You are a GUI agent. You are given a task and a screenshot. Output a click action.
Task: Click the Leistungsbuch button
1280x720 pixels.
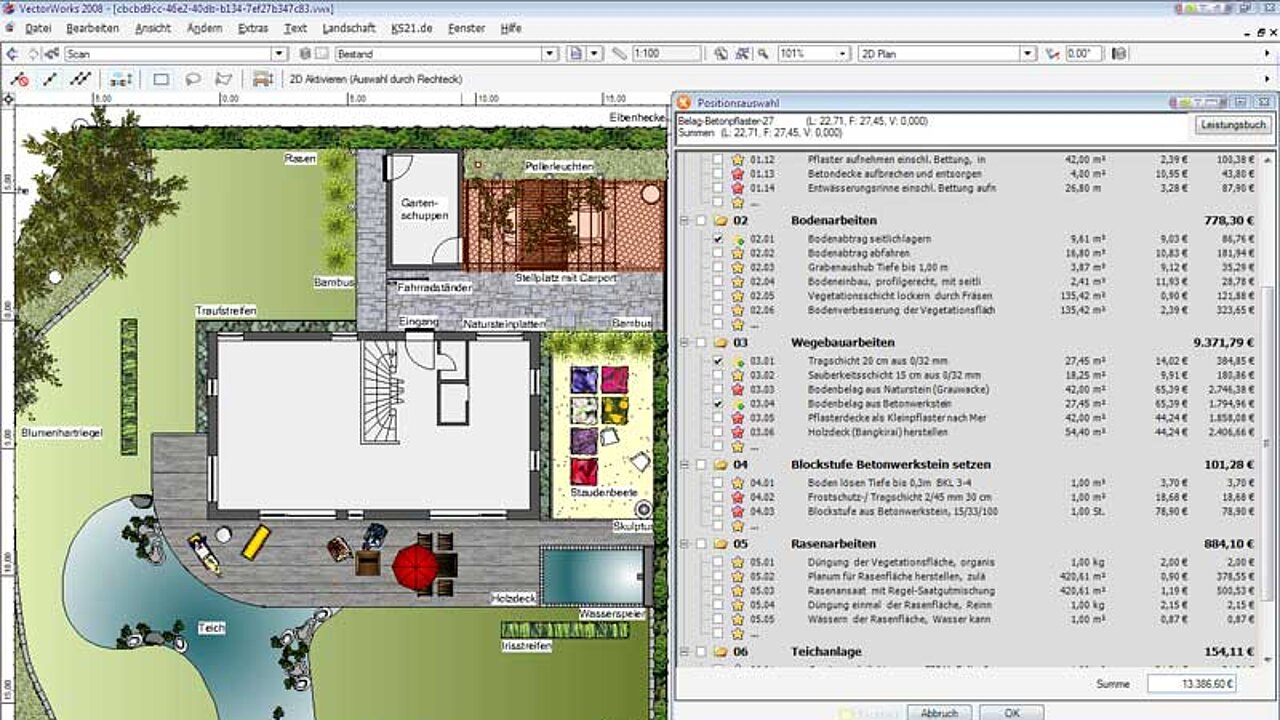1233,125
